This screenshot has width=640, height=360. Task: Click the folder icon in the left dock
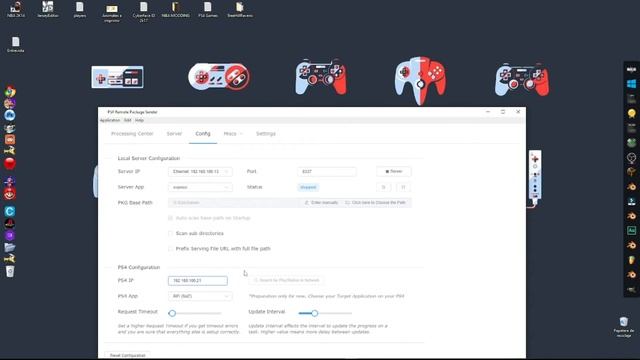point(10,247)
